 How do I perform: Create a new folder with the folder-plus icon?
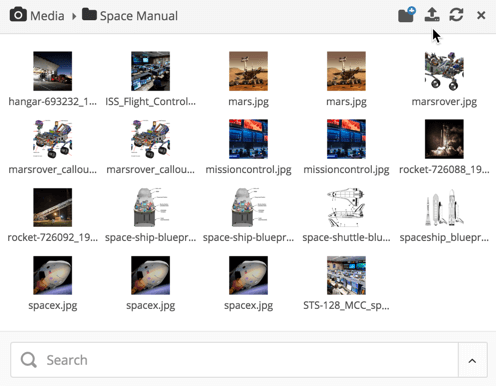(407, 15)
